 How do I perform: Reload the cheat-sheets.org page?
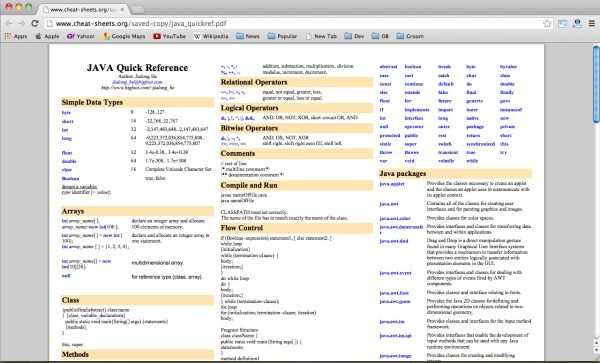click(x=35, y=23)
